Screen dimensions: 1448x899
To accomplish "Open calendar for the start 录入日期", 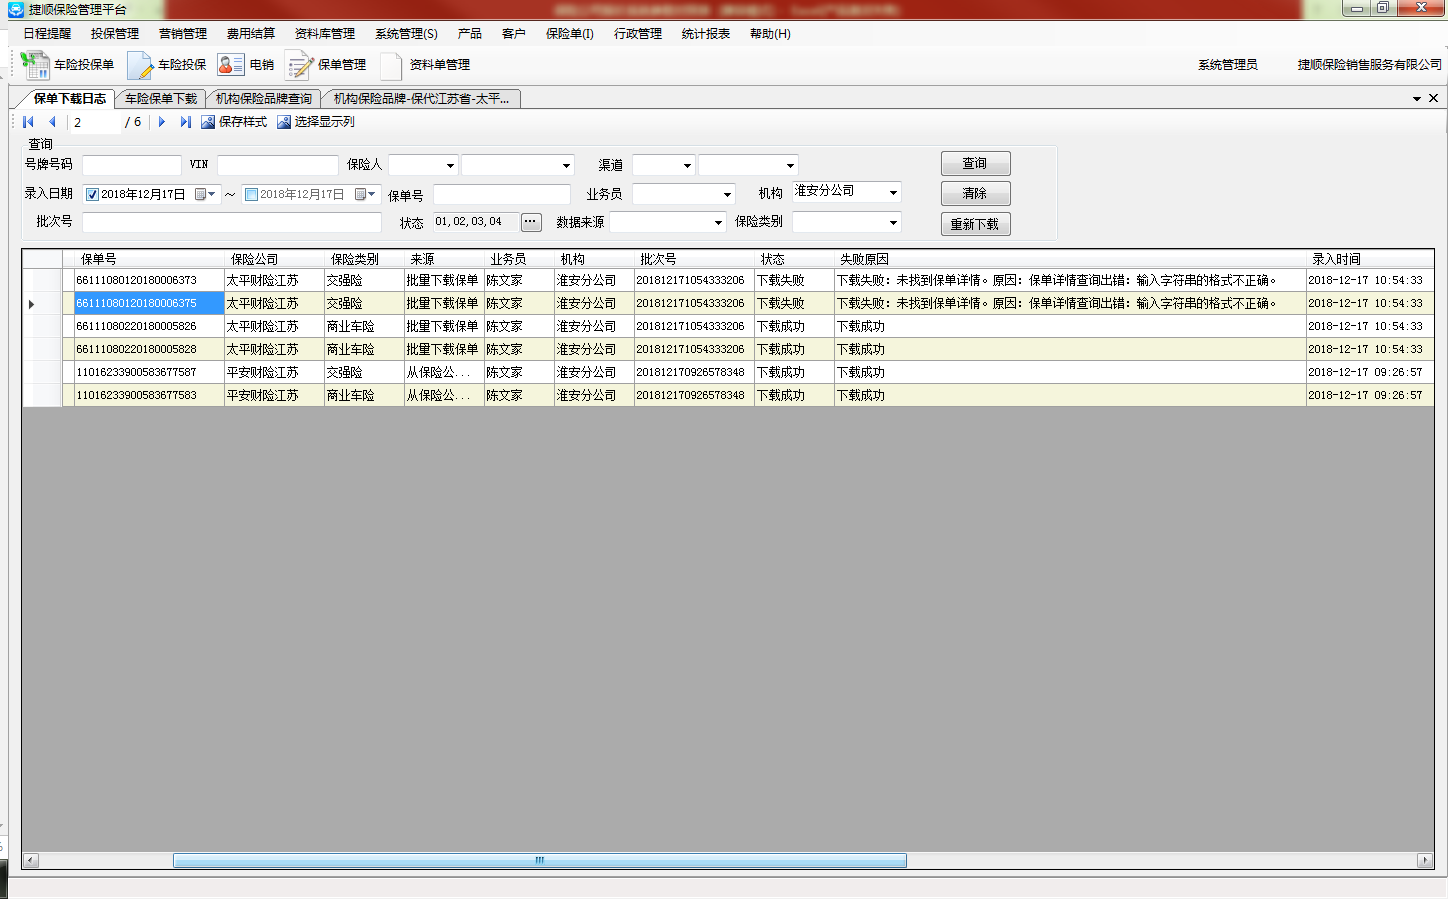I will coord(205,194).
